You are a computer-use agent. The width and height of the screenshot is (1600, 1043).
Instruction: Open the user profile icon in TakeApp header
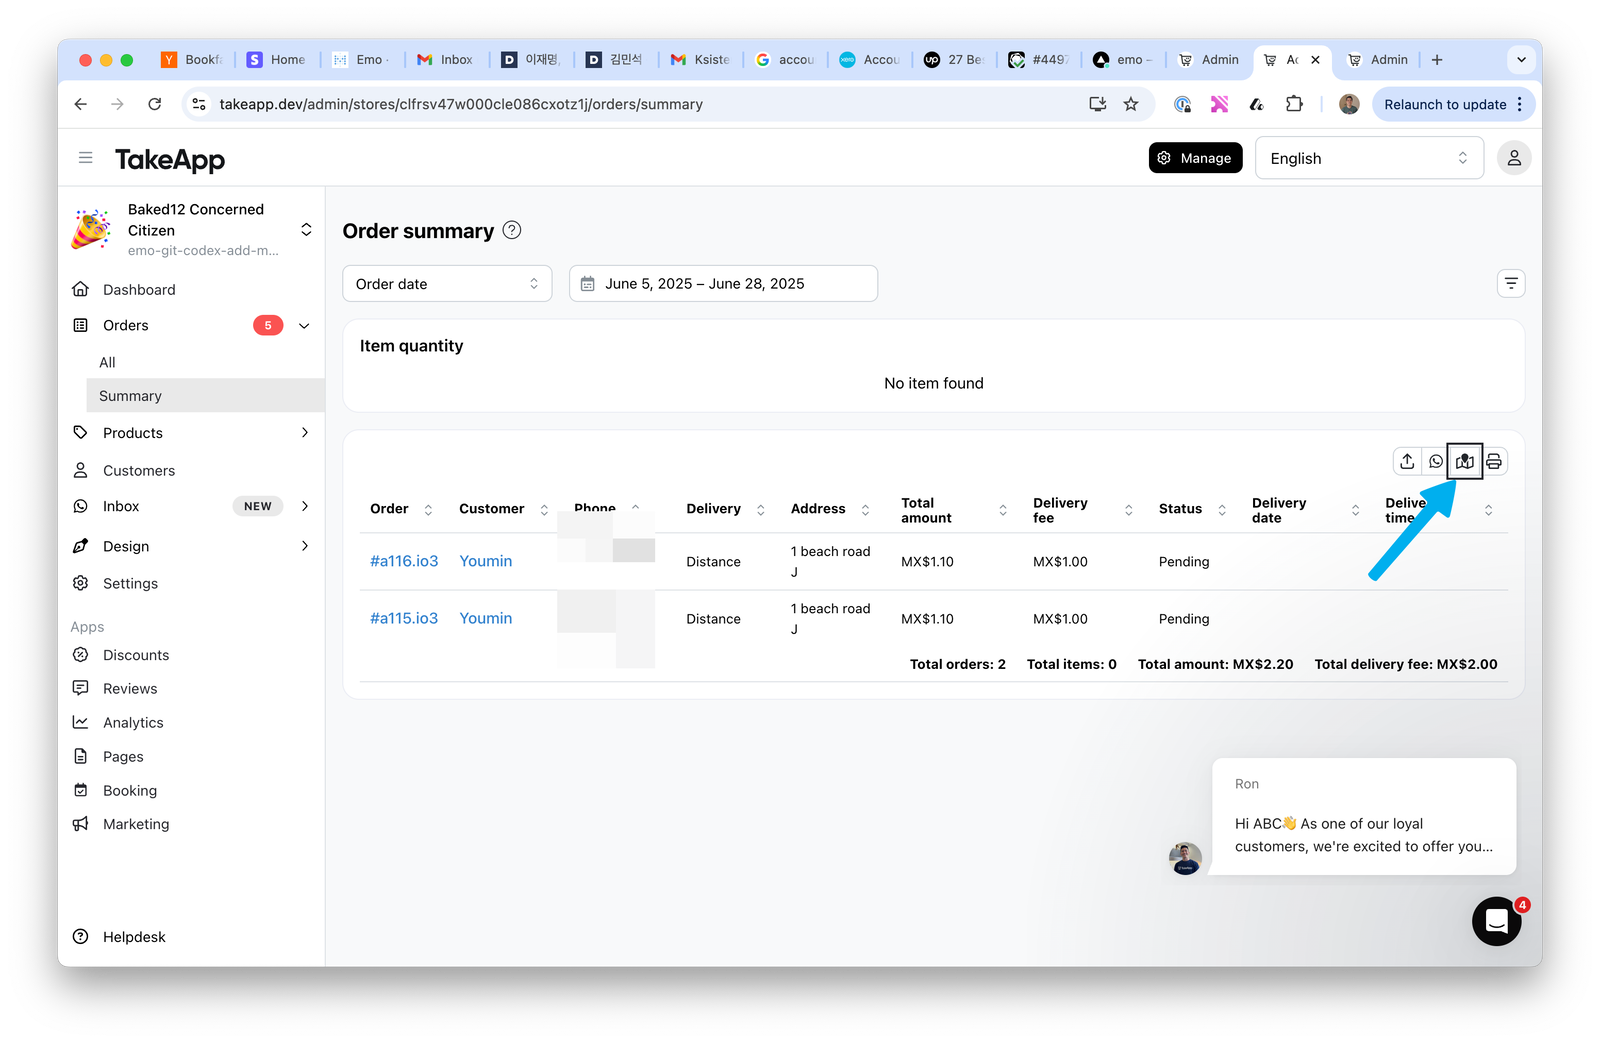point(1514,158)
